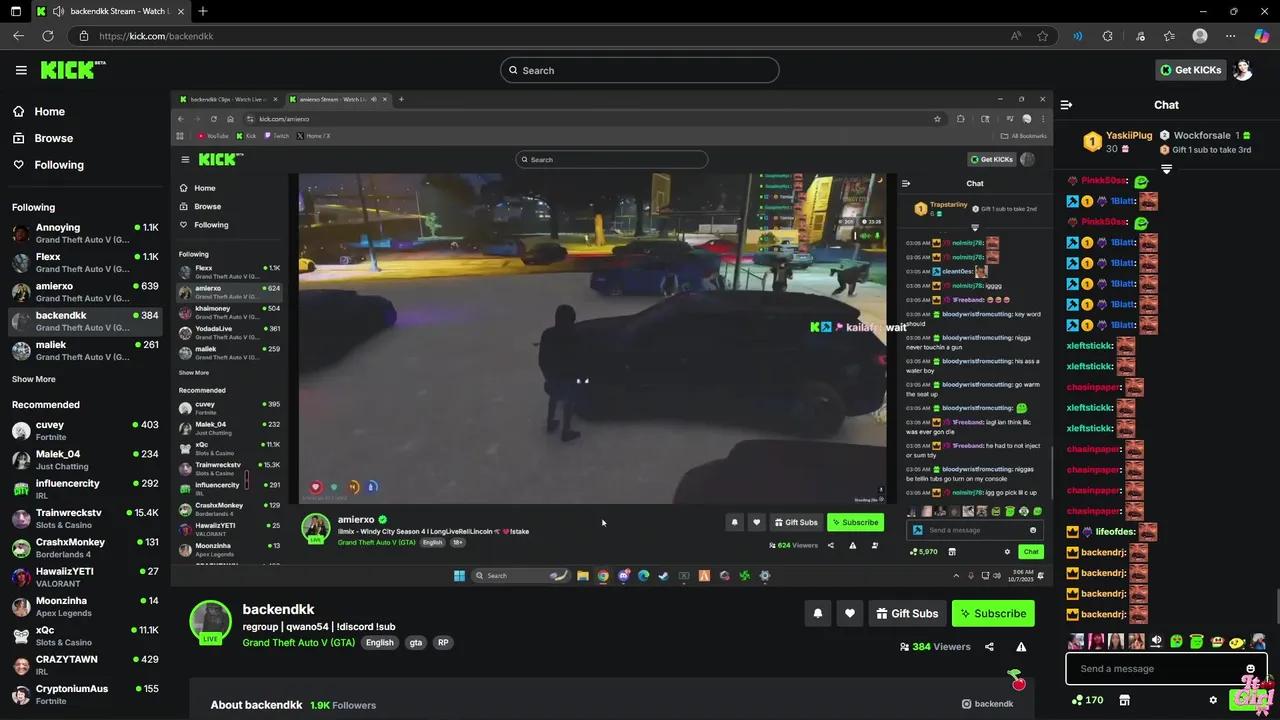1280x720 pixels.
Task: Collapse the chat panel with arrow icon
Action: coord(1066,105)
